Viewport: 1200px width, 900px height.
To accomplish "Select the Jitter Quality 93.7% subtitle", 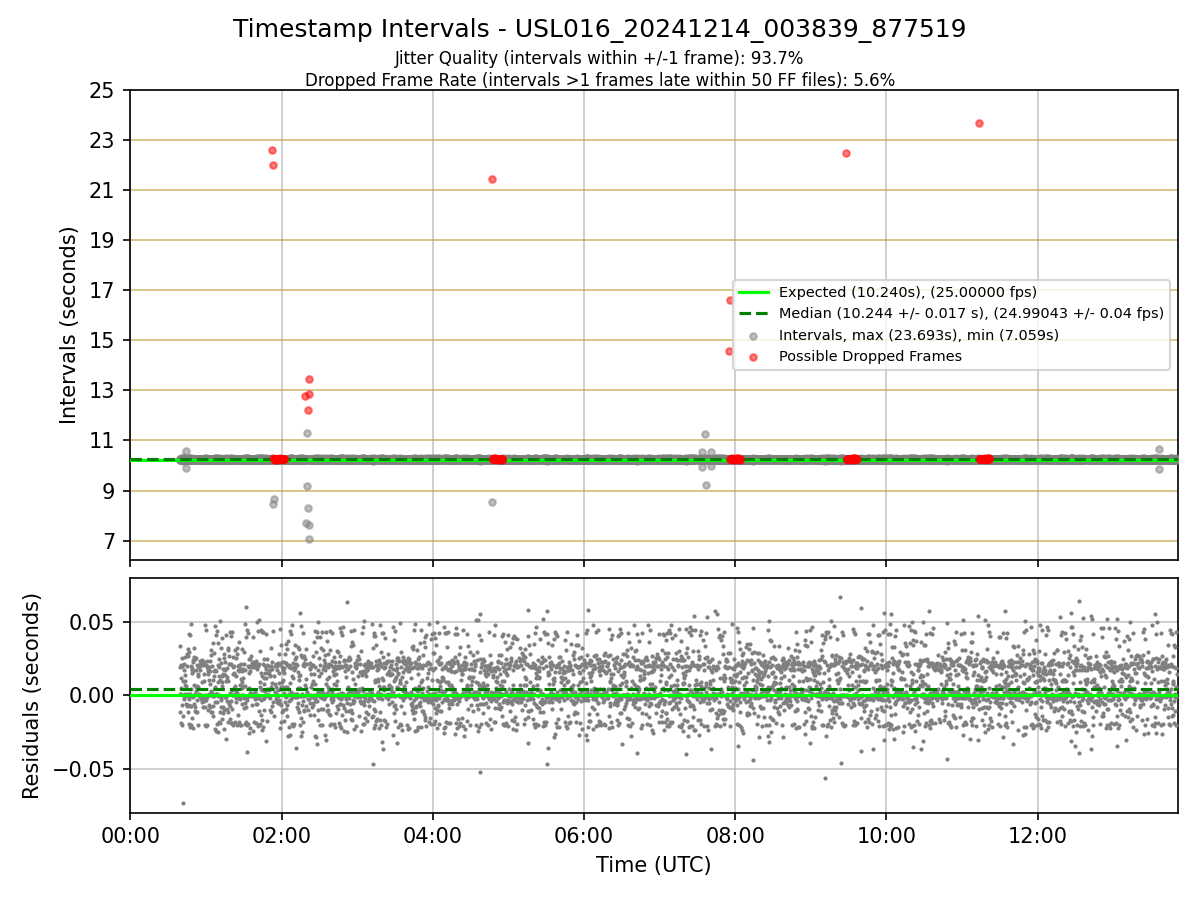I will coord(599,59).
